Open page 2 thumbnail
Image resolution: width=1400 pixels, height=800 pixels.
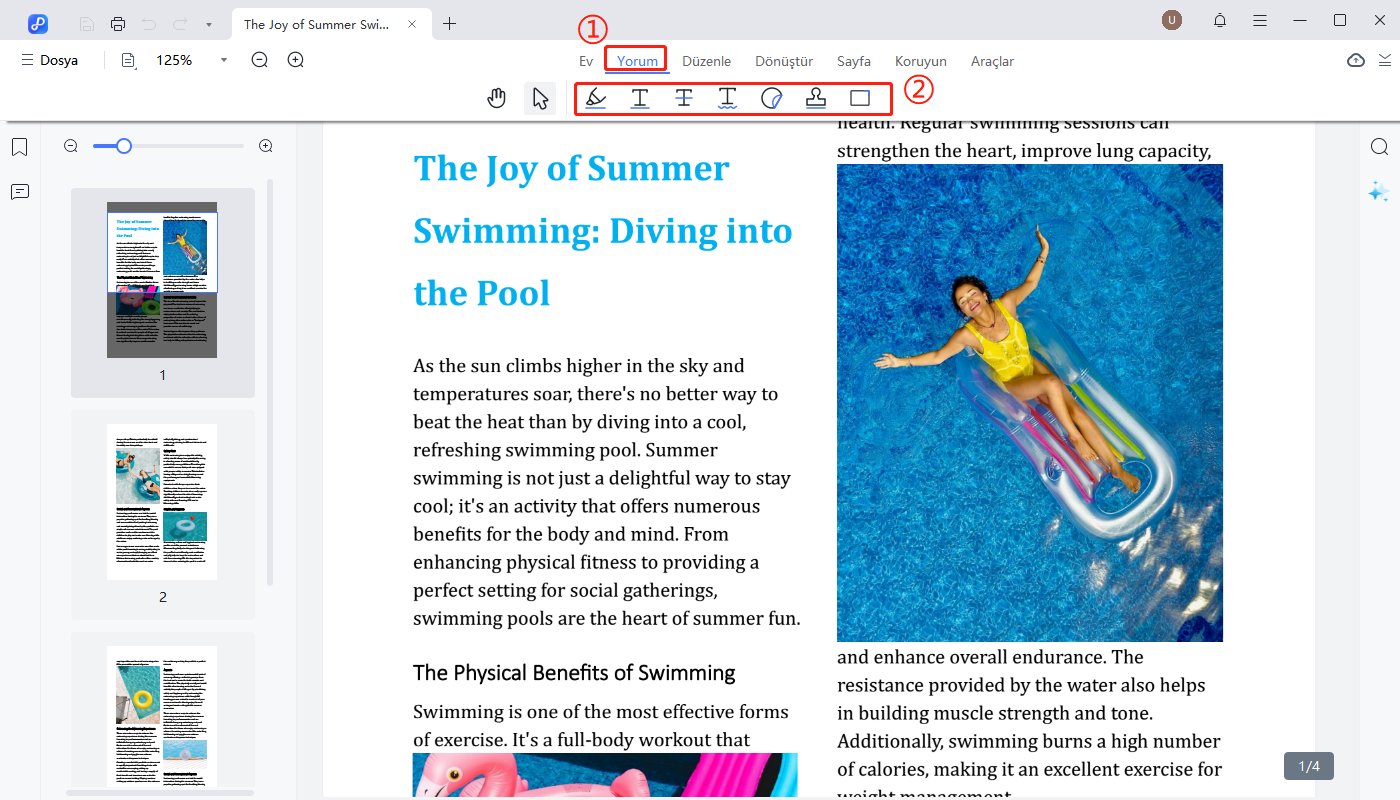click(162, 502)
